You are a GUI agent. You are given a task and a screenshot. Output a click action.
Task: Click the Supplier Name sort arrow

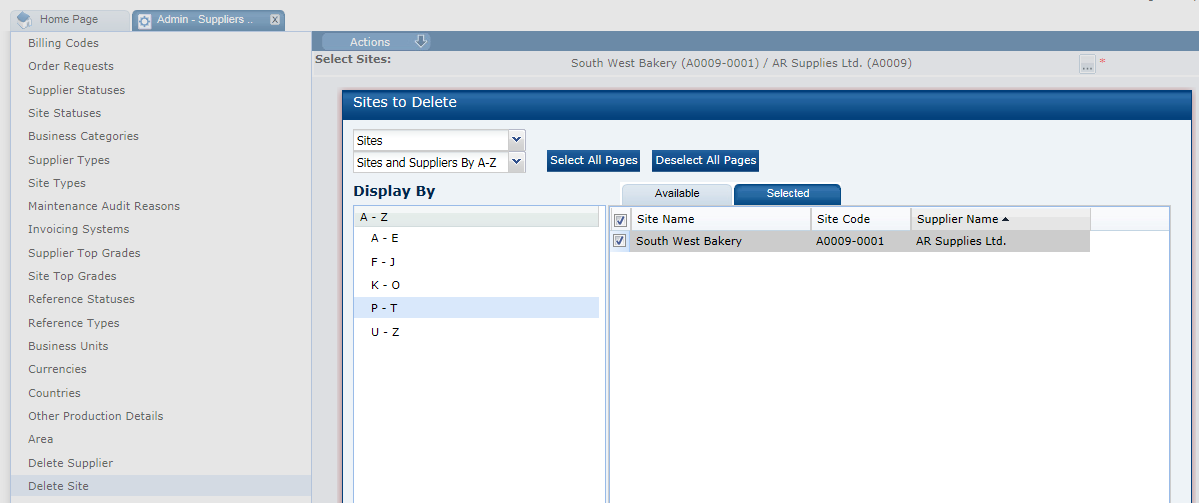pyautogui.click(x=1005, y=219)
